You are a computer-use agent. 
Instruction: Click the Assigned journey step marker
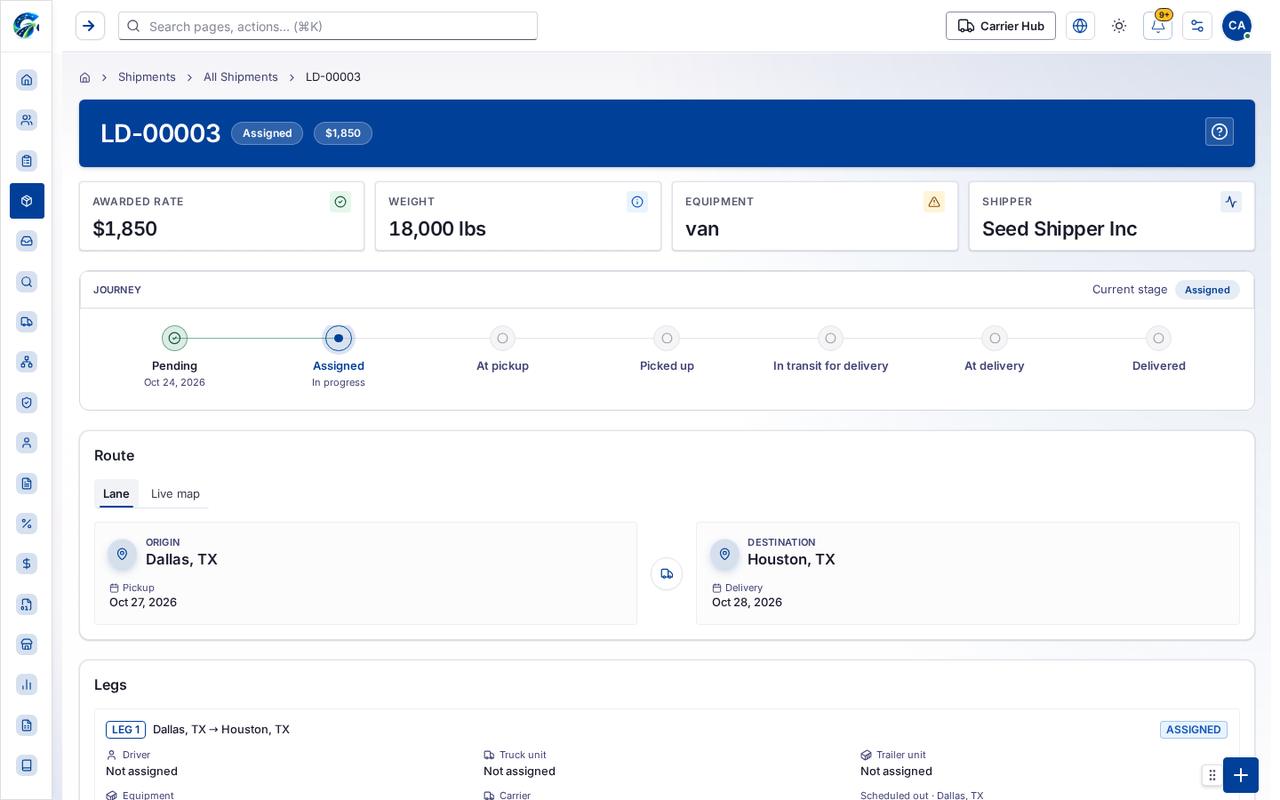[338, 338]
